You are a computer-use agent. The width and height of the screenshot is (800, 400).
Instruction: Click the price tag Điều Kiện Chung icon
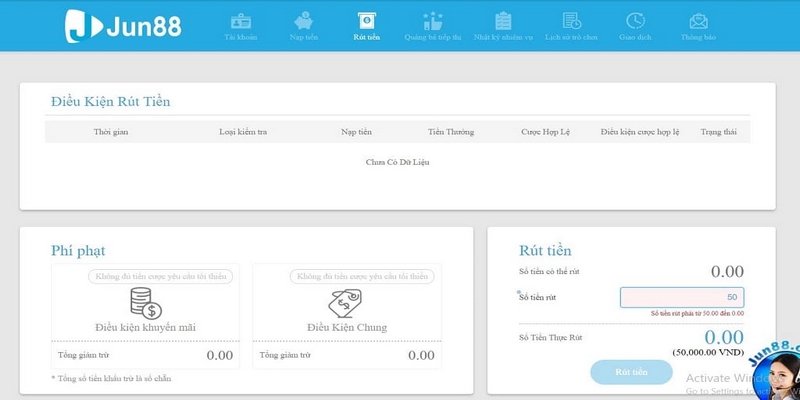pos(346,303)
